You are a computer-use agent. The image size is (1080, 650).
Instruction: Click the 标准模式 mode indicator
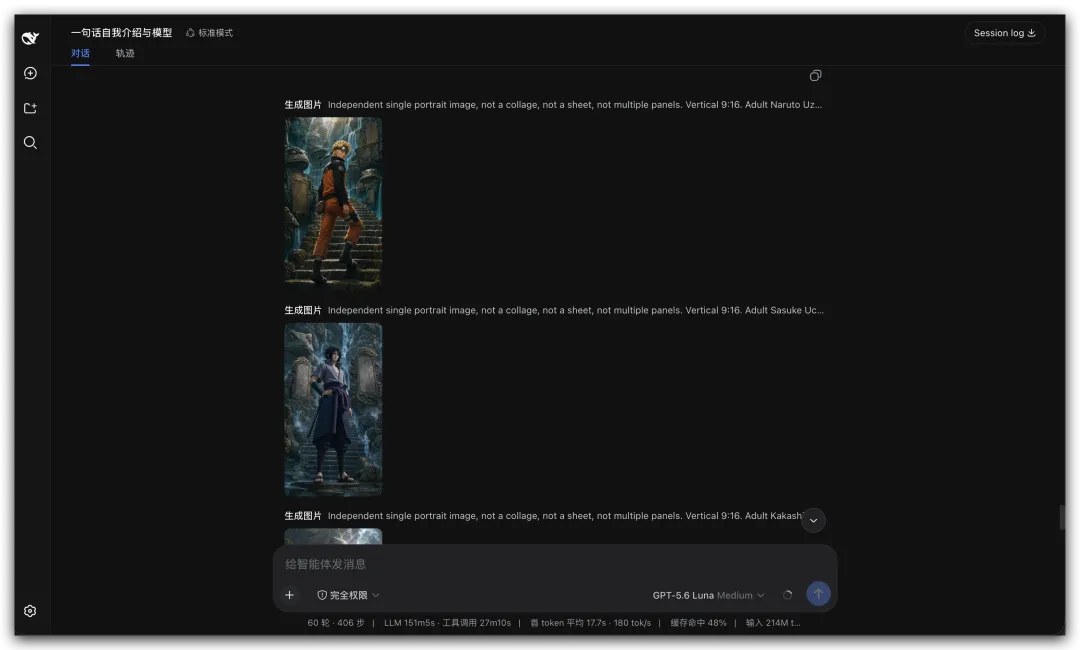click(209, 33)
